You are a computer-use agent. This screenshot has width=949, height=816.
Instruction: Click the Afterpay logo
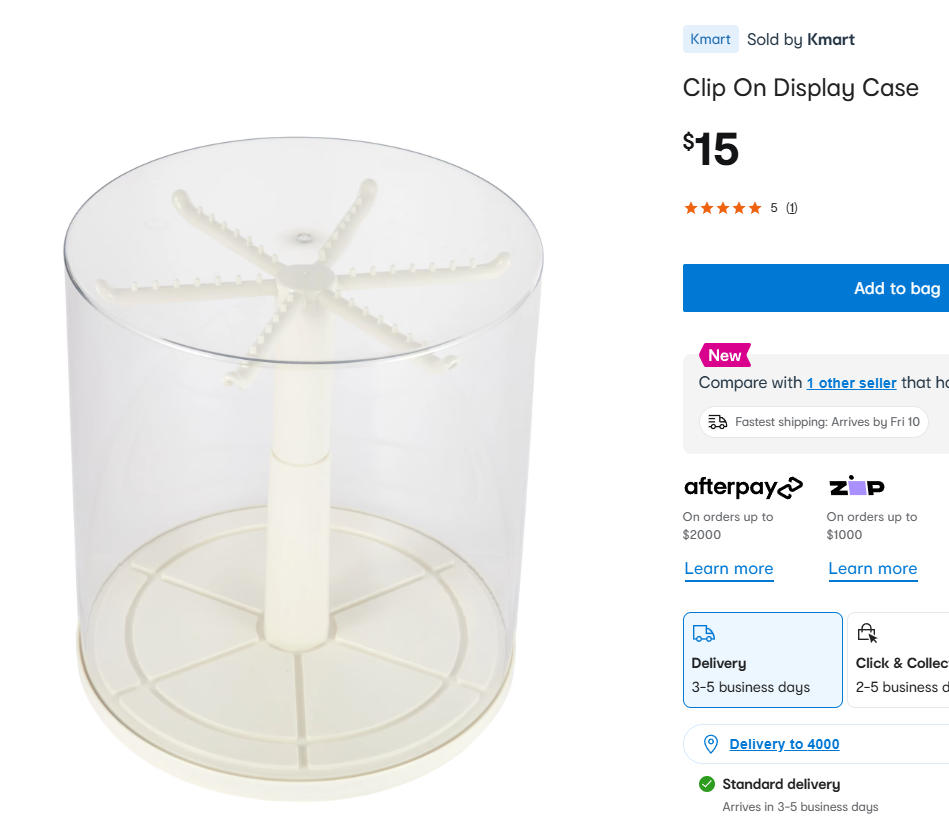click(743, 487)
